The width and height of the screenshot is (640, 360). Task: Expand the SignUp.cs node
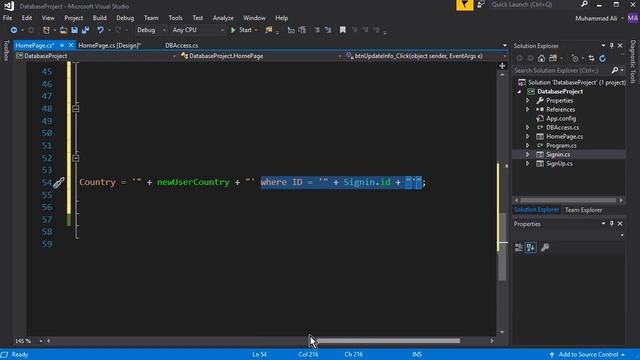[528, 164]
